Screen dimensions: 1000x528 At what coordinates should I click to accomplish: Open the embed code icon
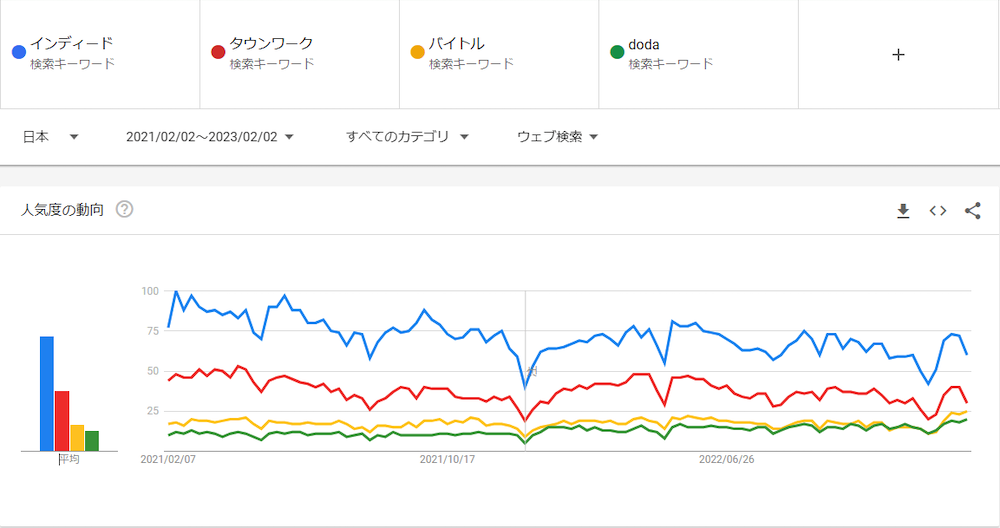(x=937, y=211)
